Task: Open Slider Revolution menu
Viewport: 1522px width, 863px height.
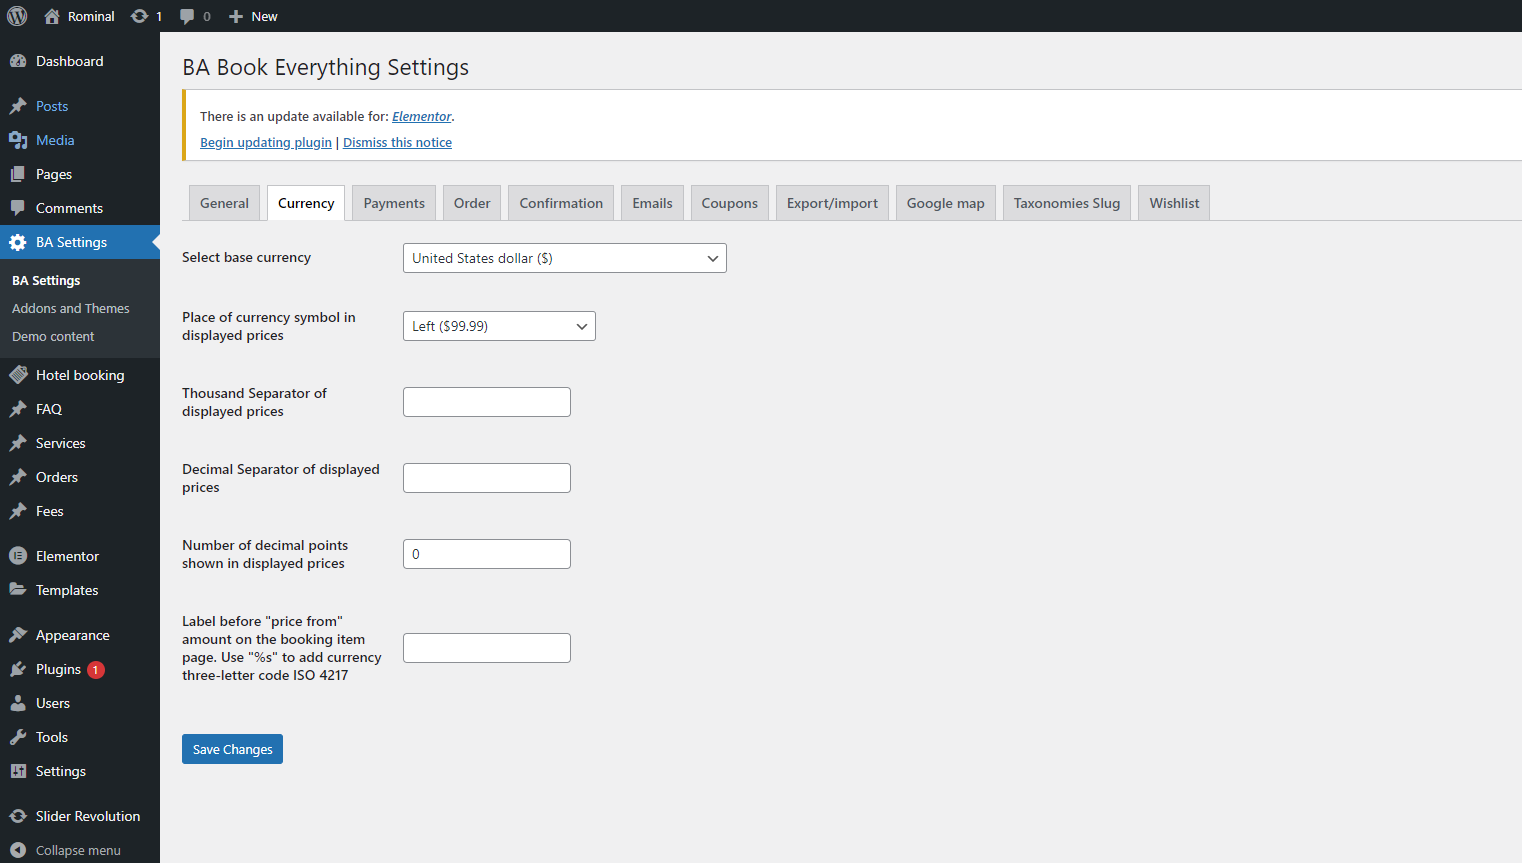Action: click(88, 816)
